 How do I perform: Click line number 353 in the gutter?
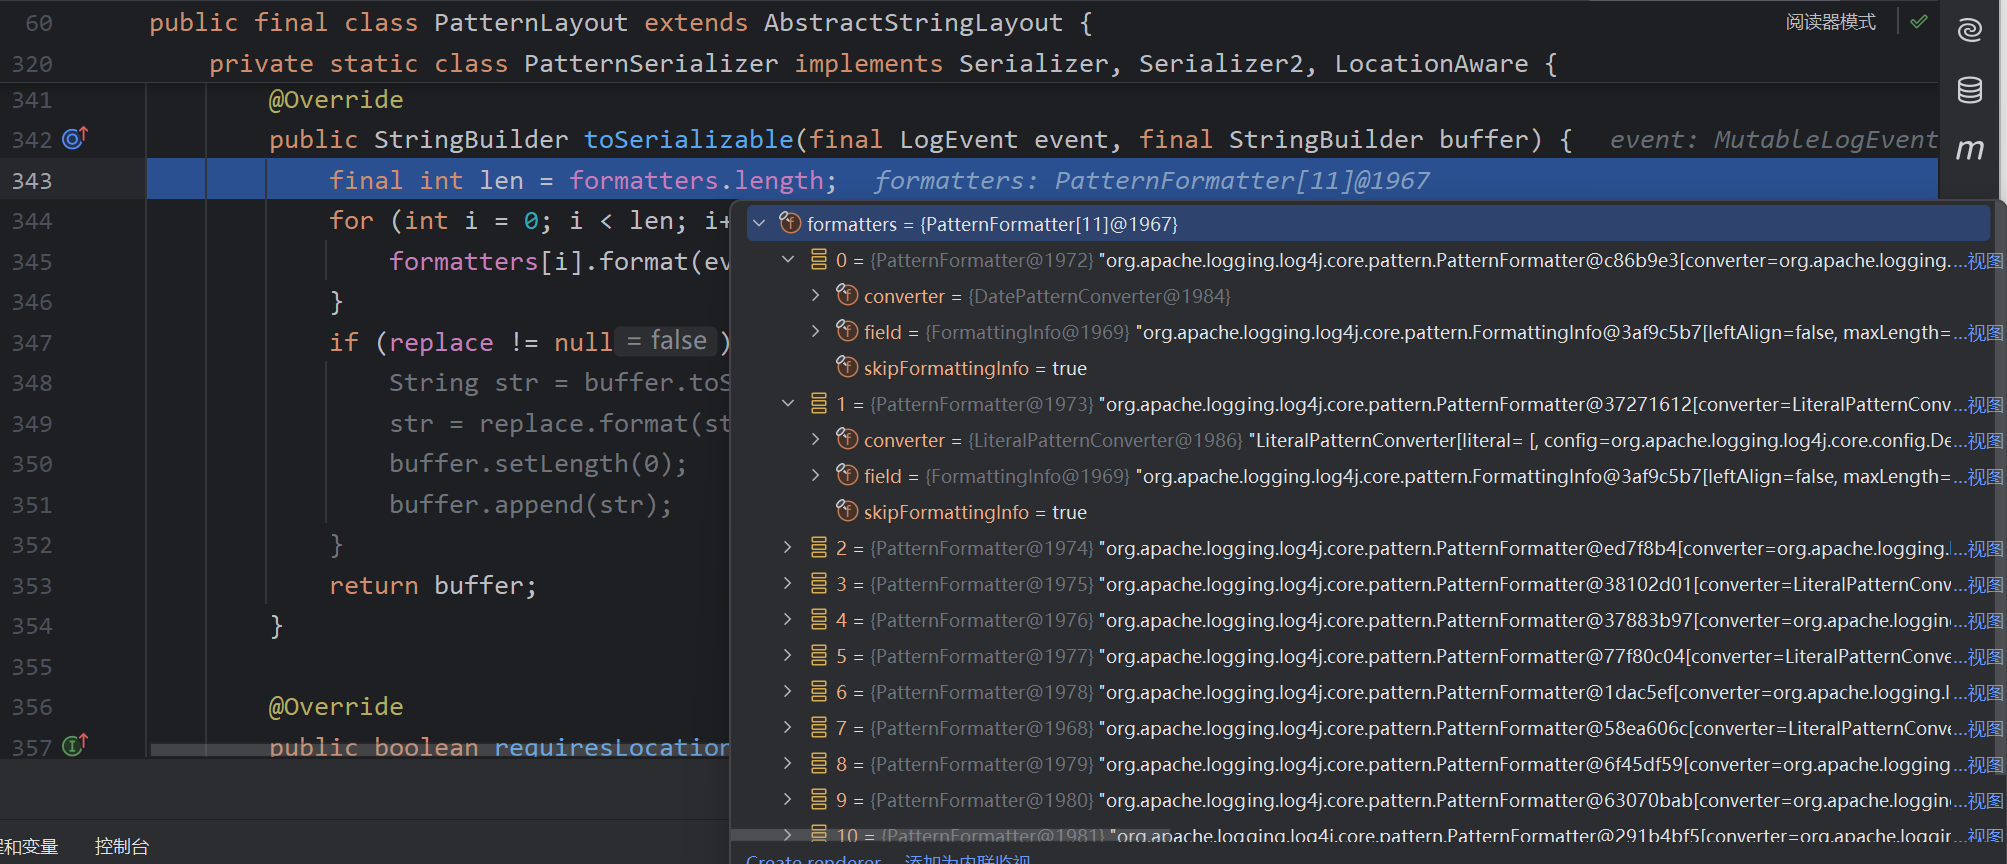(x=32, y=586)
